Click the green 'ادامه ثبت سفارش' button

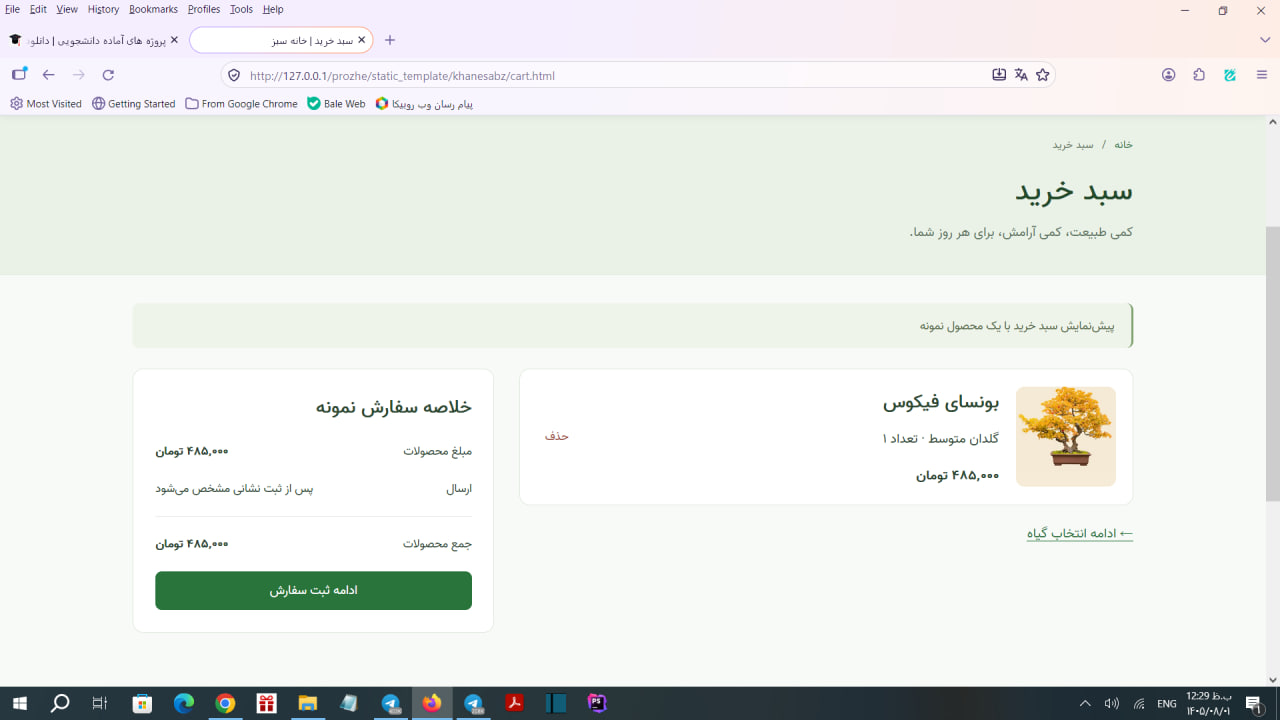point(313,591)
